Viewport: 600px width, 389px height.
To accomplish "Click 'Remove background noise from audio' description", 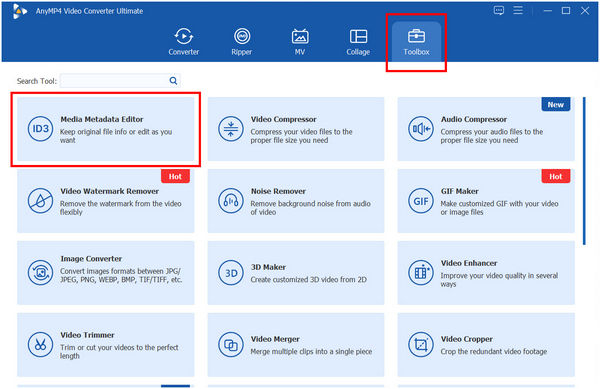I will click(310, 208).
